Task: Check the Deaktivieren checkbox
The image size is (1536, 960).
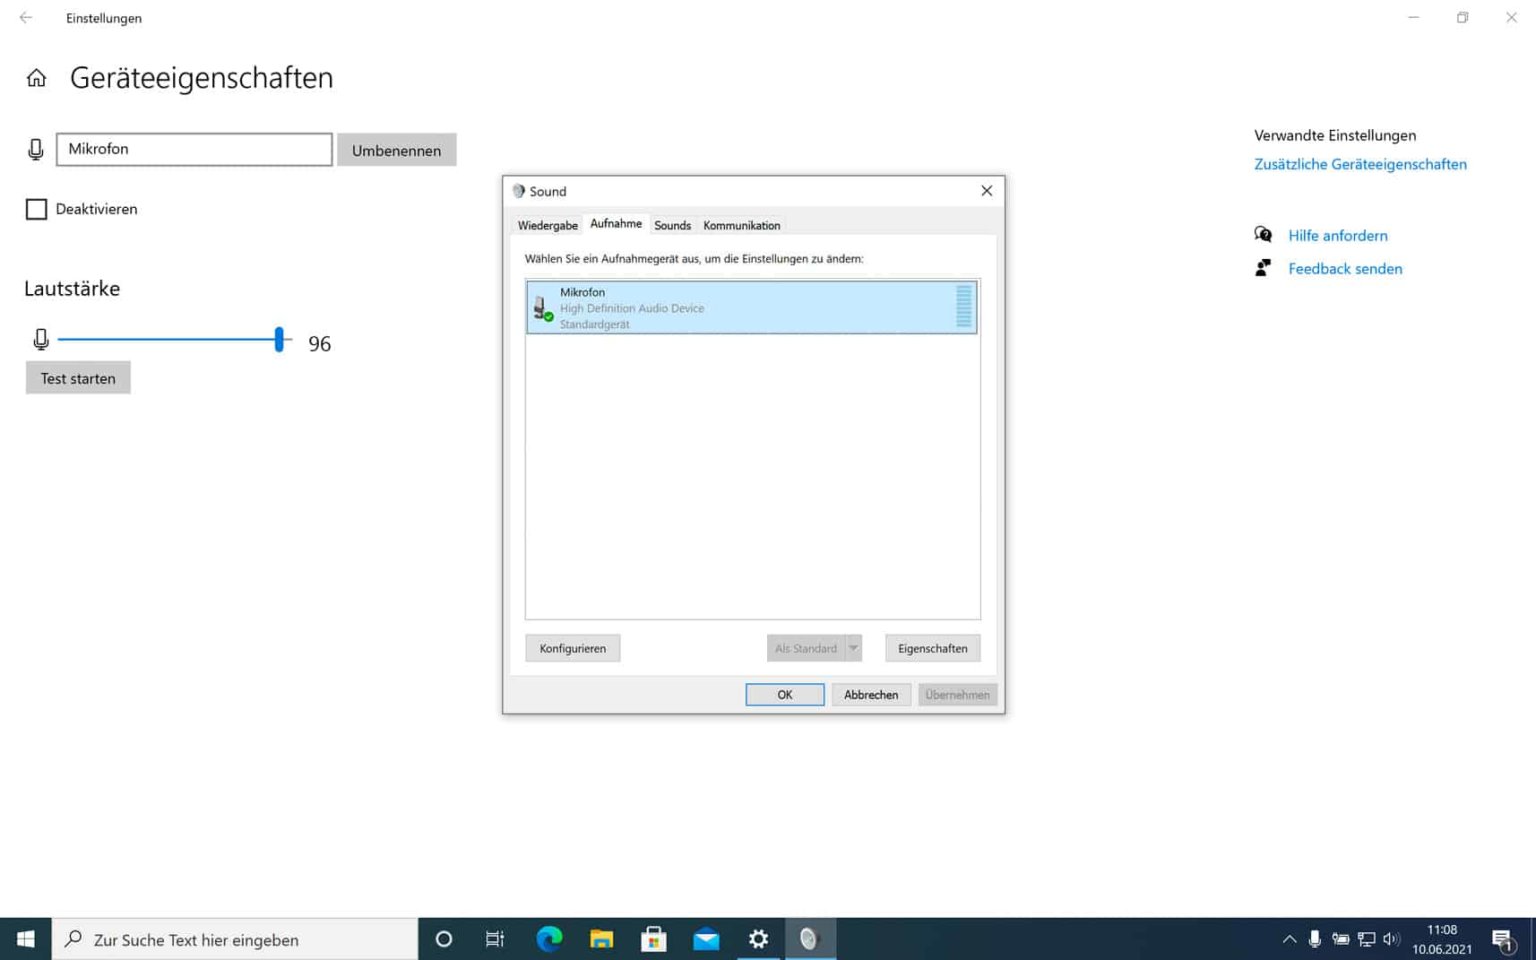Action: (x=36, y=208)
